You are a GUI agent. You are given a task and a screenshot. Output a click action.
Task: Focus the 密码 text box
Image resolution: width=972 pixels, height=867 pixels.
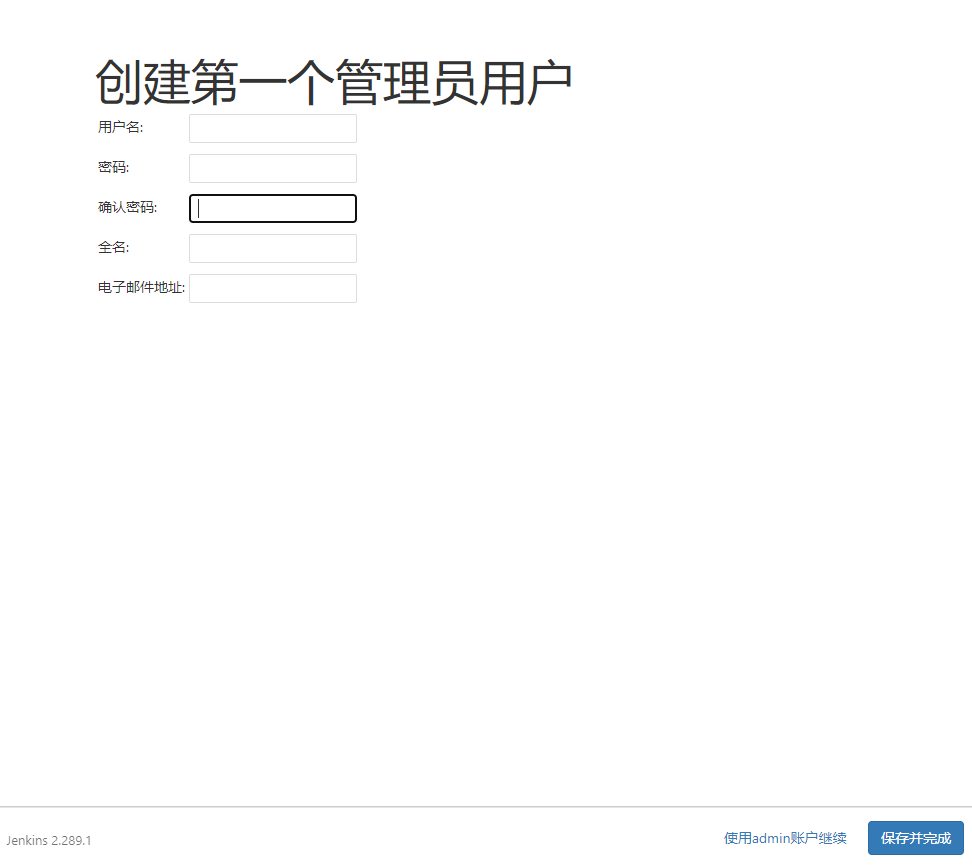point(272,168)
